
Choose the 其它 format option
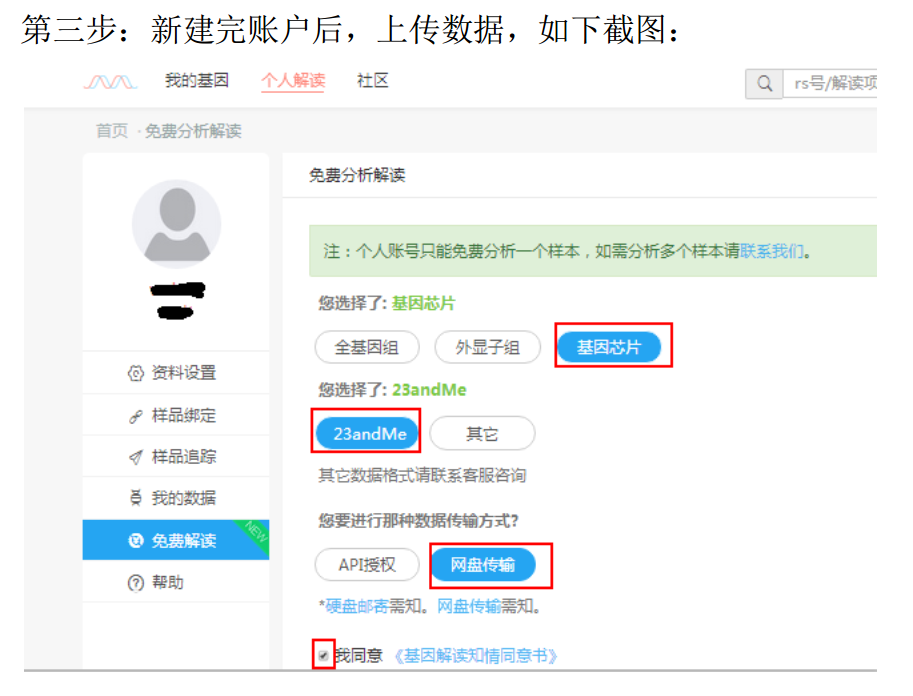[x=482, y=433]
